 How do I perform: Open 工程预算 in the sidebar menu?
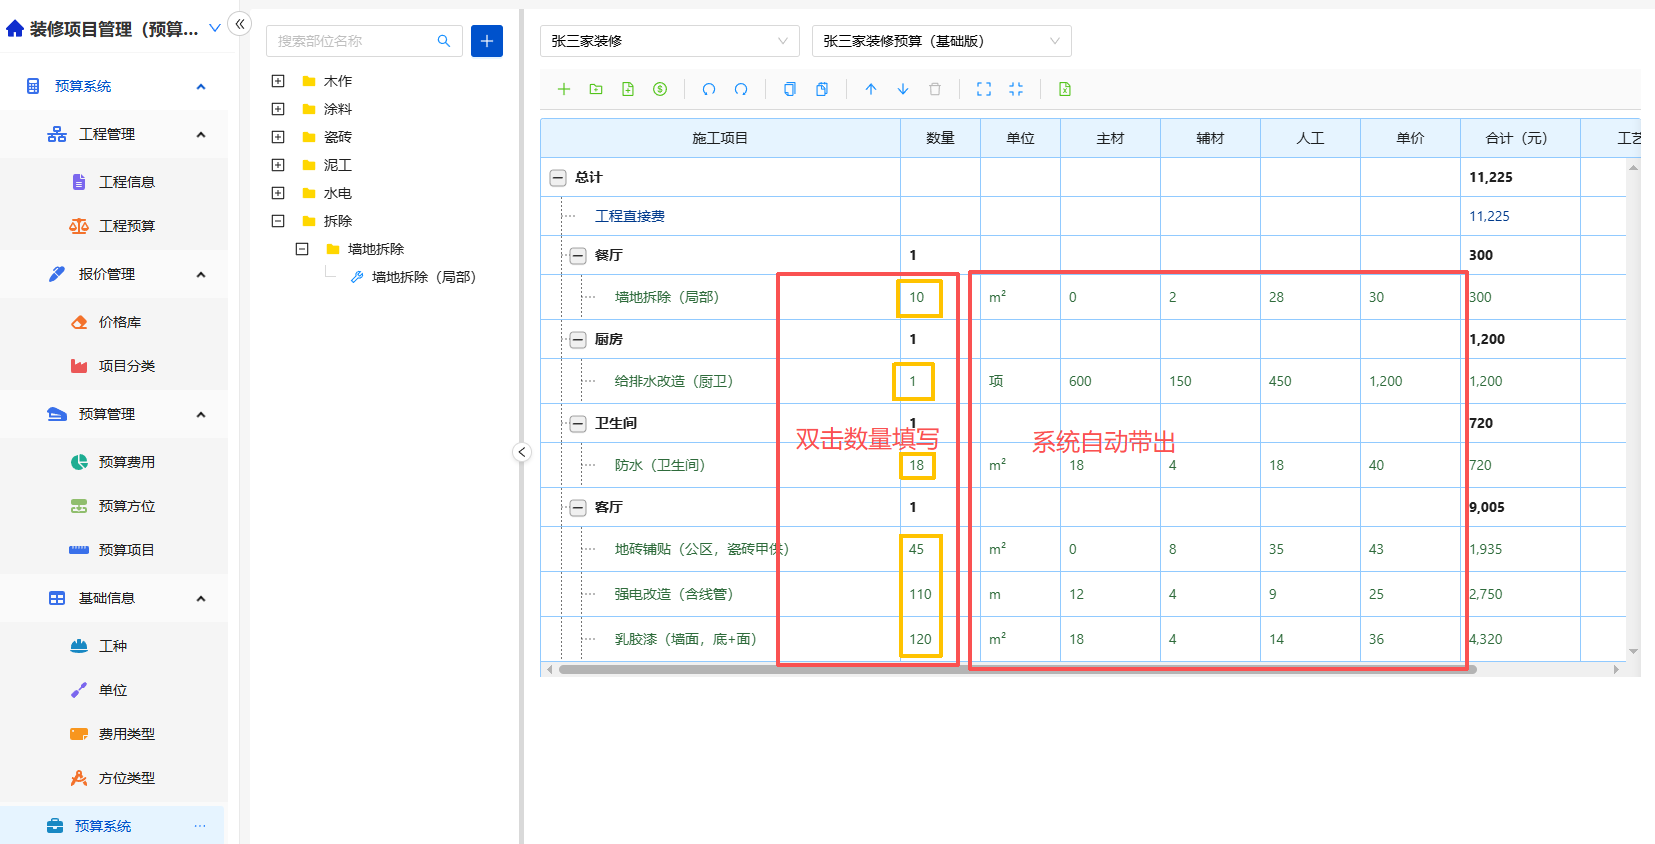click(127, 226)
